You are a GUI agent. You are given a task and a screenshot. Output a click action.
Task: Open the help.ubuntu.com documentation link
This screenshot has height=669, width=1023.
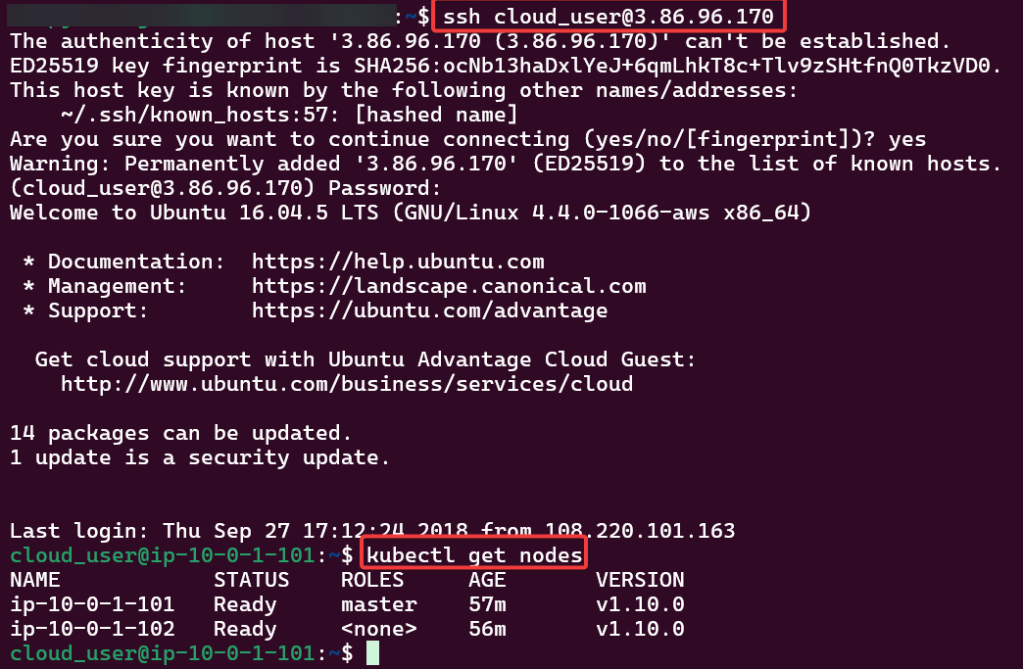coord(398,262)
